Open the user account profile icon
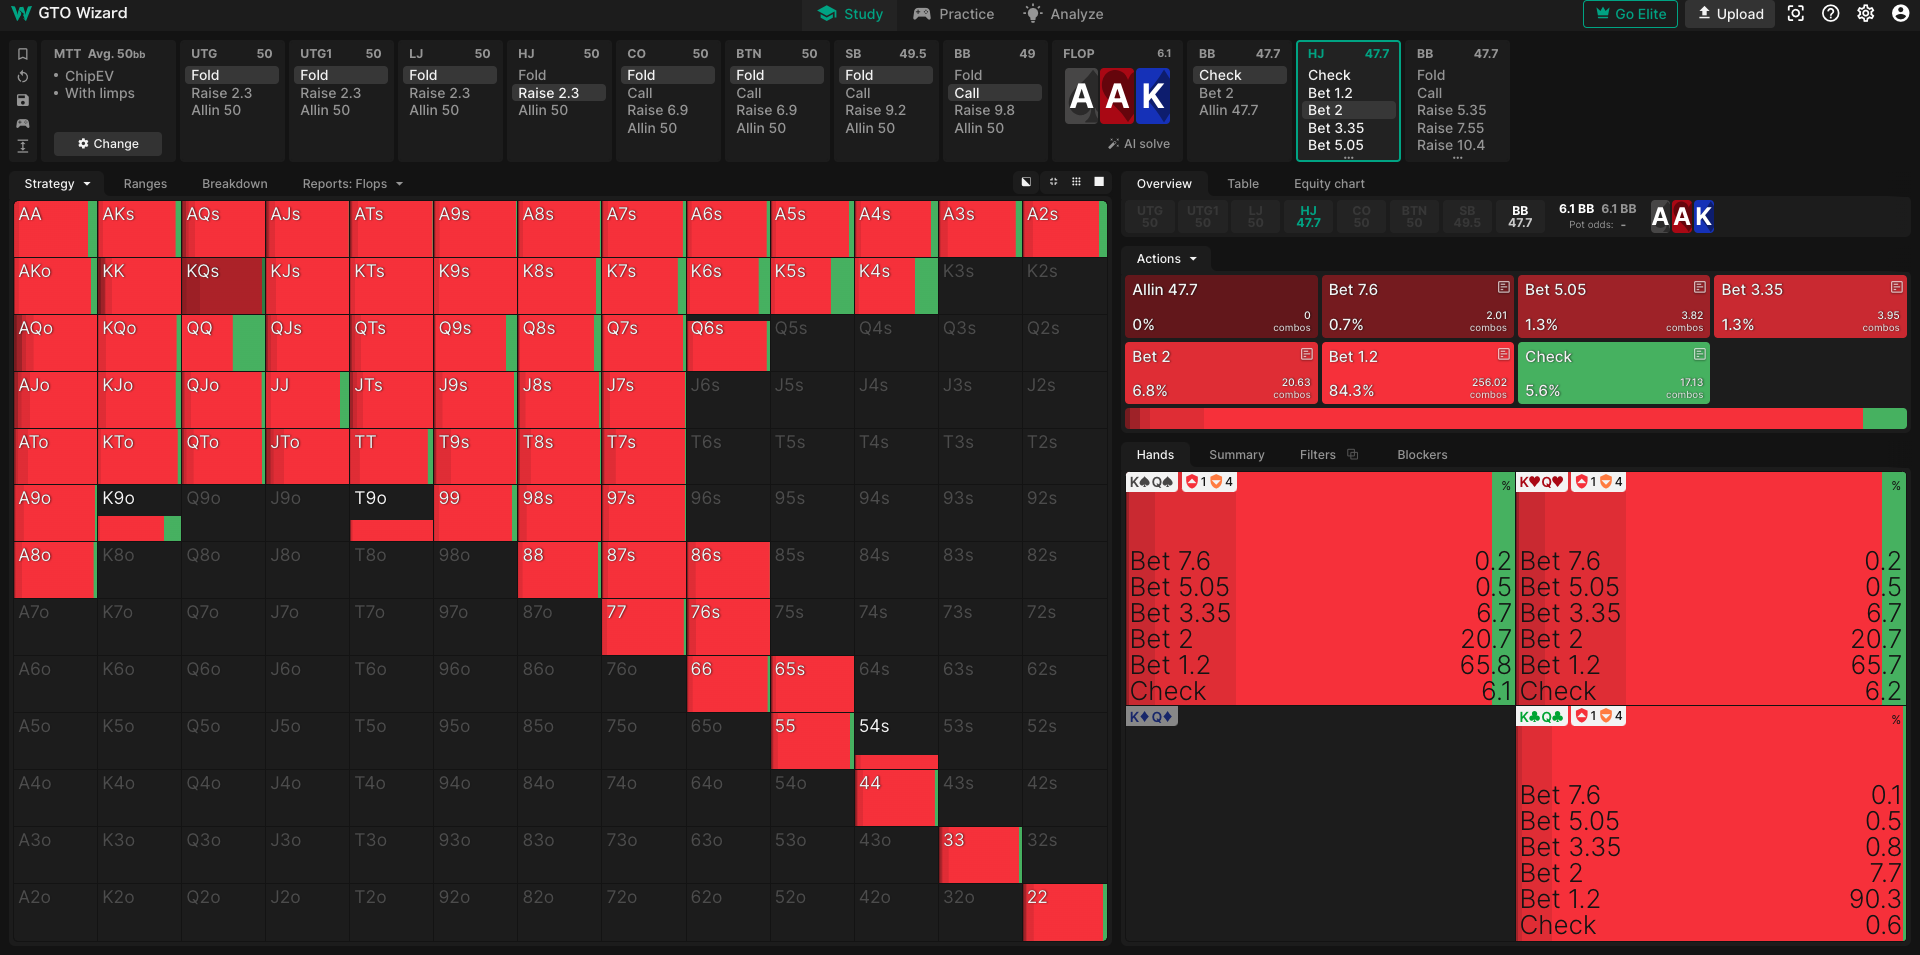This screenshot has height=955, width=1920. click(x=1900, y=14)
